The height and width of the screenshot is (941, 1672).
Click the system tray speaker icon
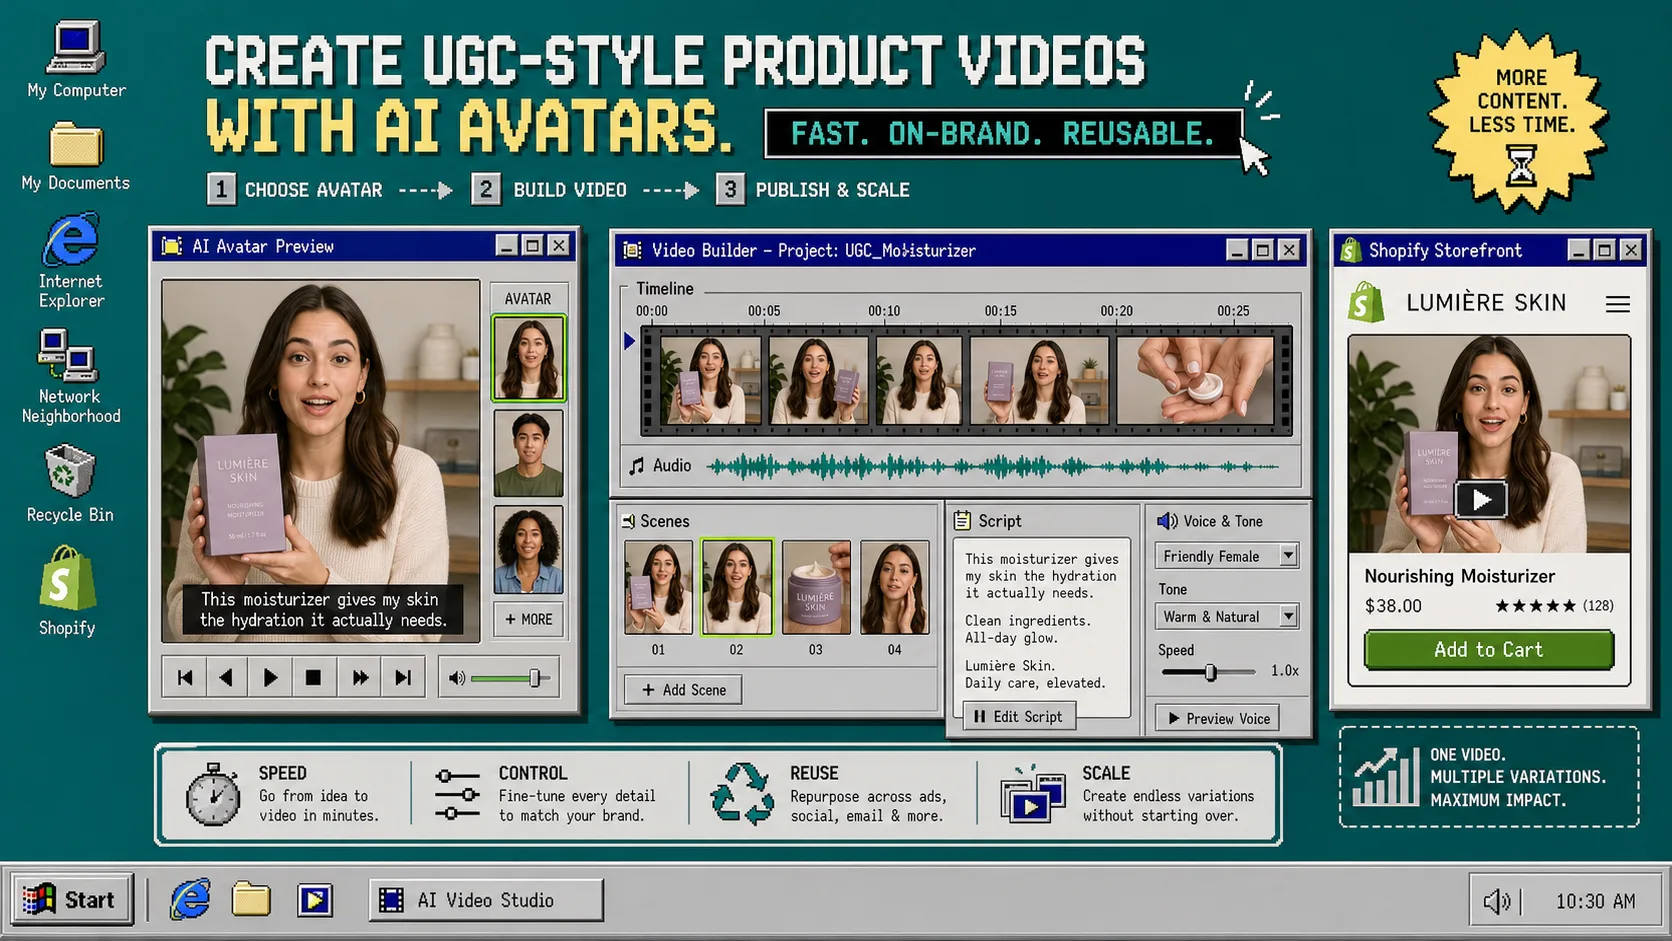1497,901
